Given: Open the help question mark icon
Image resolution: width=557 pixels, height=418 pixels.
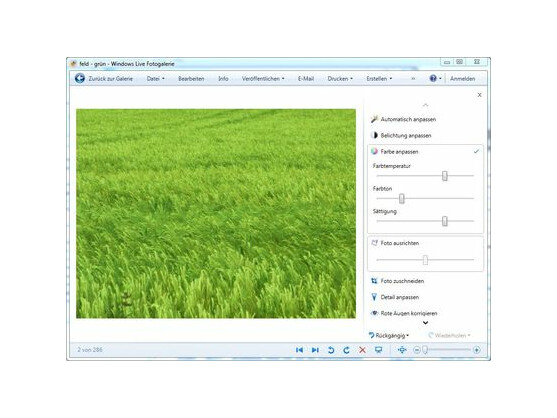Looking at the screenshot, I should tap(433, 78).
